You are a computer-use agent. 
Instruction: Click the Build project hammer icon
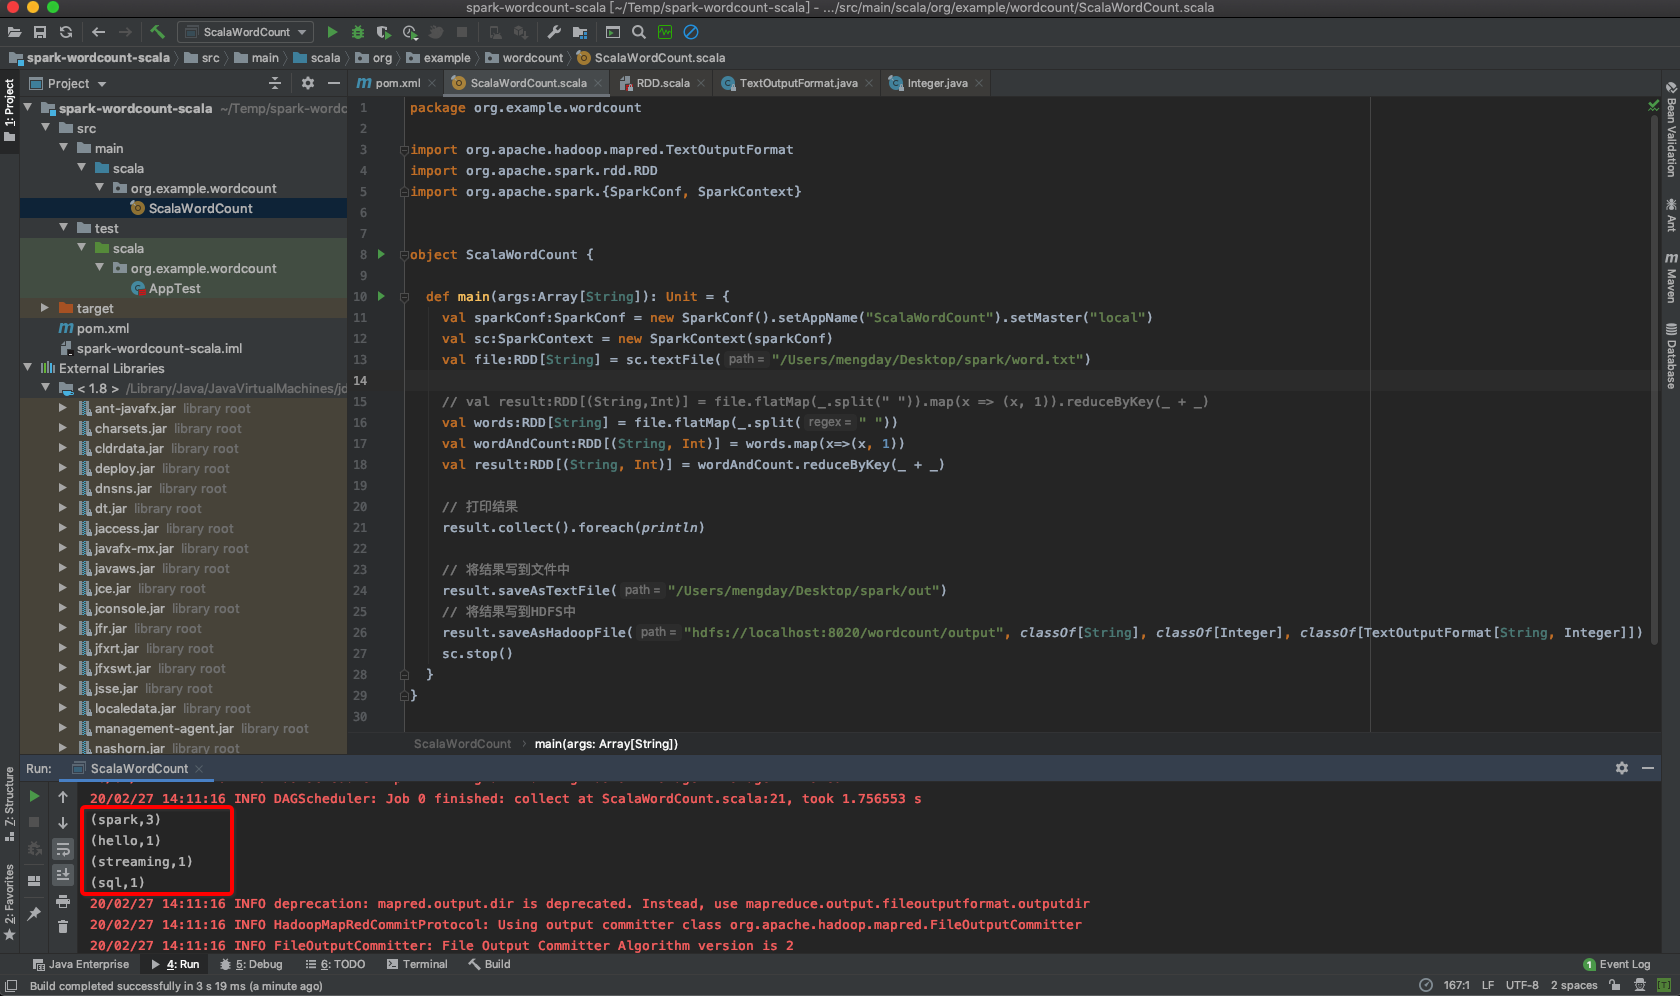(157, 32)
